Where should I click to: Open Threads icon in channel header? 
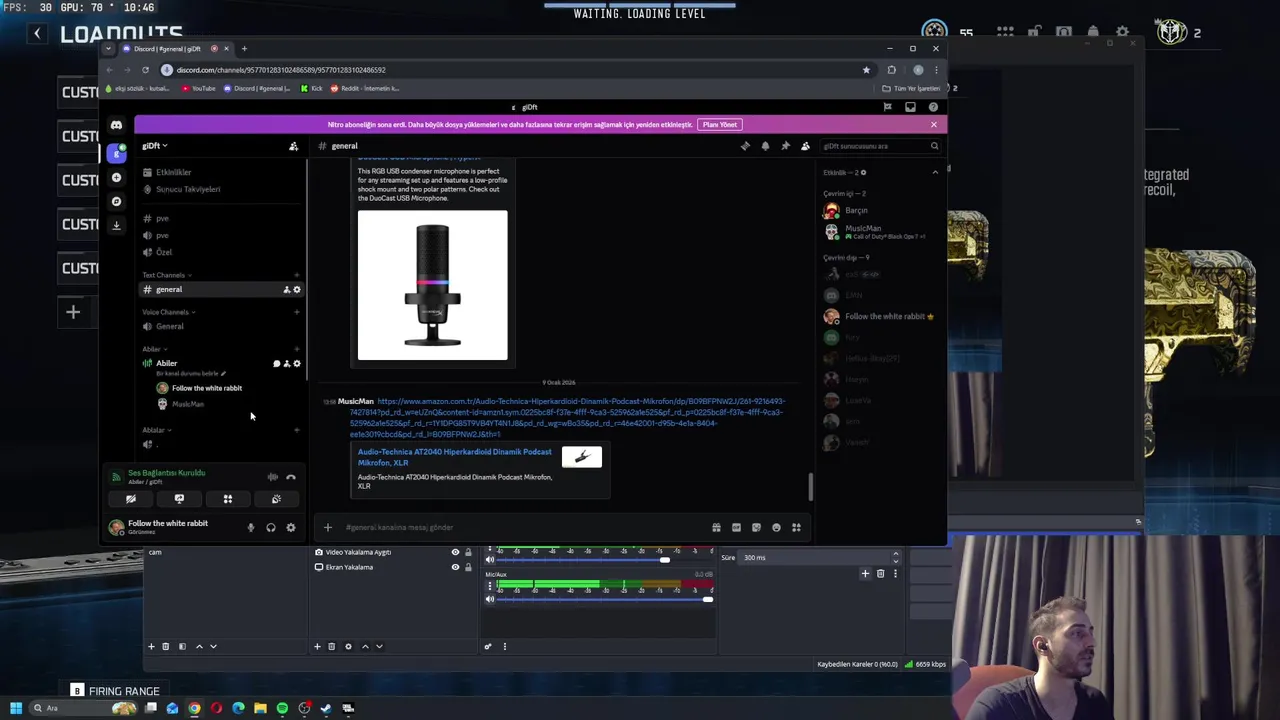pos(745,146)
